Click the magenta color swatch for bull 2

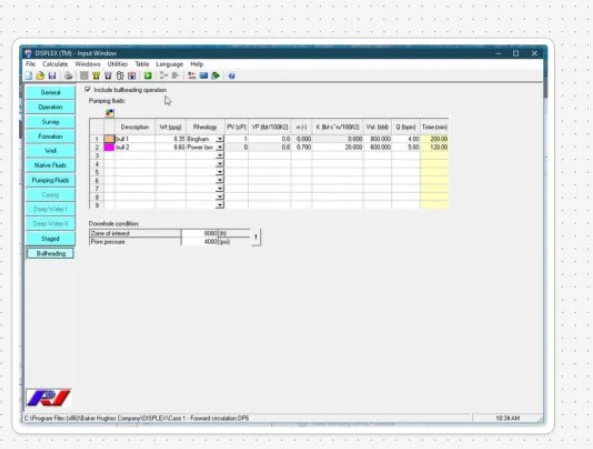tap(109, 147)
